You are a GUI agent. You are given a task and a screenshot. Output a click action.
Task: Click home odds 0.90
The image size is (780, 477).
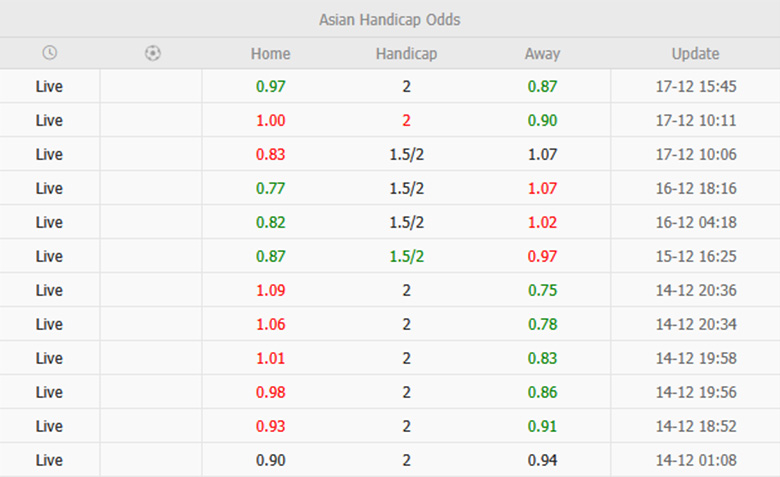pos(270,460)
